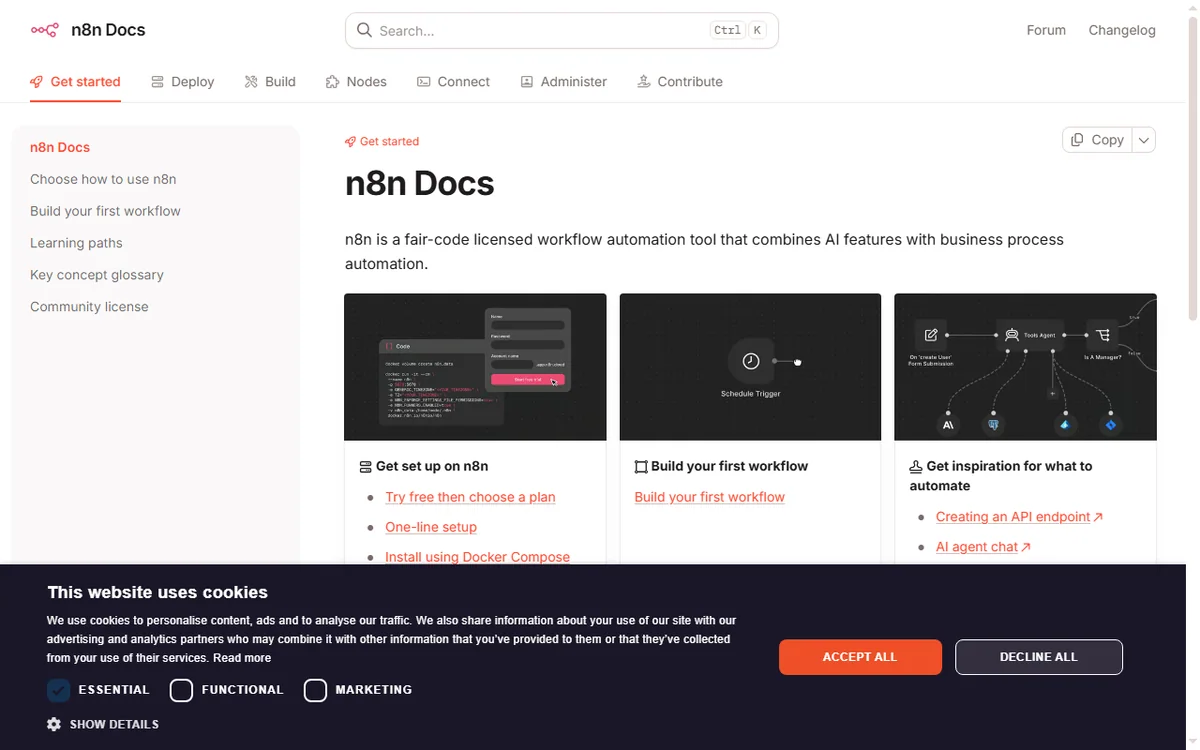The width and height of the screenshot is (1200, 750).
Task: Click external arrow after Creating an API endpoint
Action: pyautogui.click(x=1098, y=517)
